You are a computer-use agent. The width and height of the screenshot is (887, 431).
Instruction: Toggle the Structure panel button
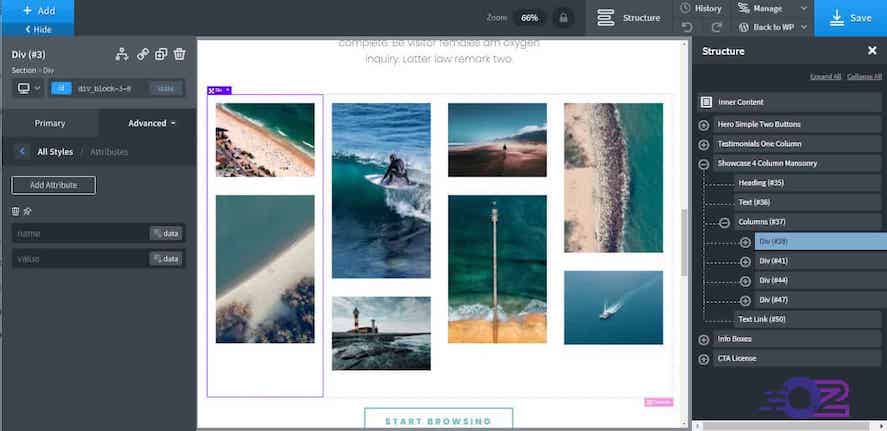628,18
